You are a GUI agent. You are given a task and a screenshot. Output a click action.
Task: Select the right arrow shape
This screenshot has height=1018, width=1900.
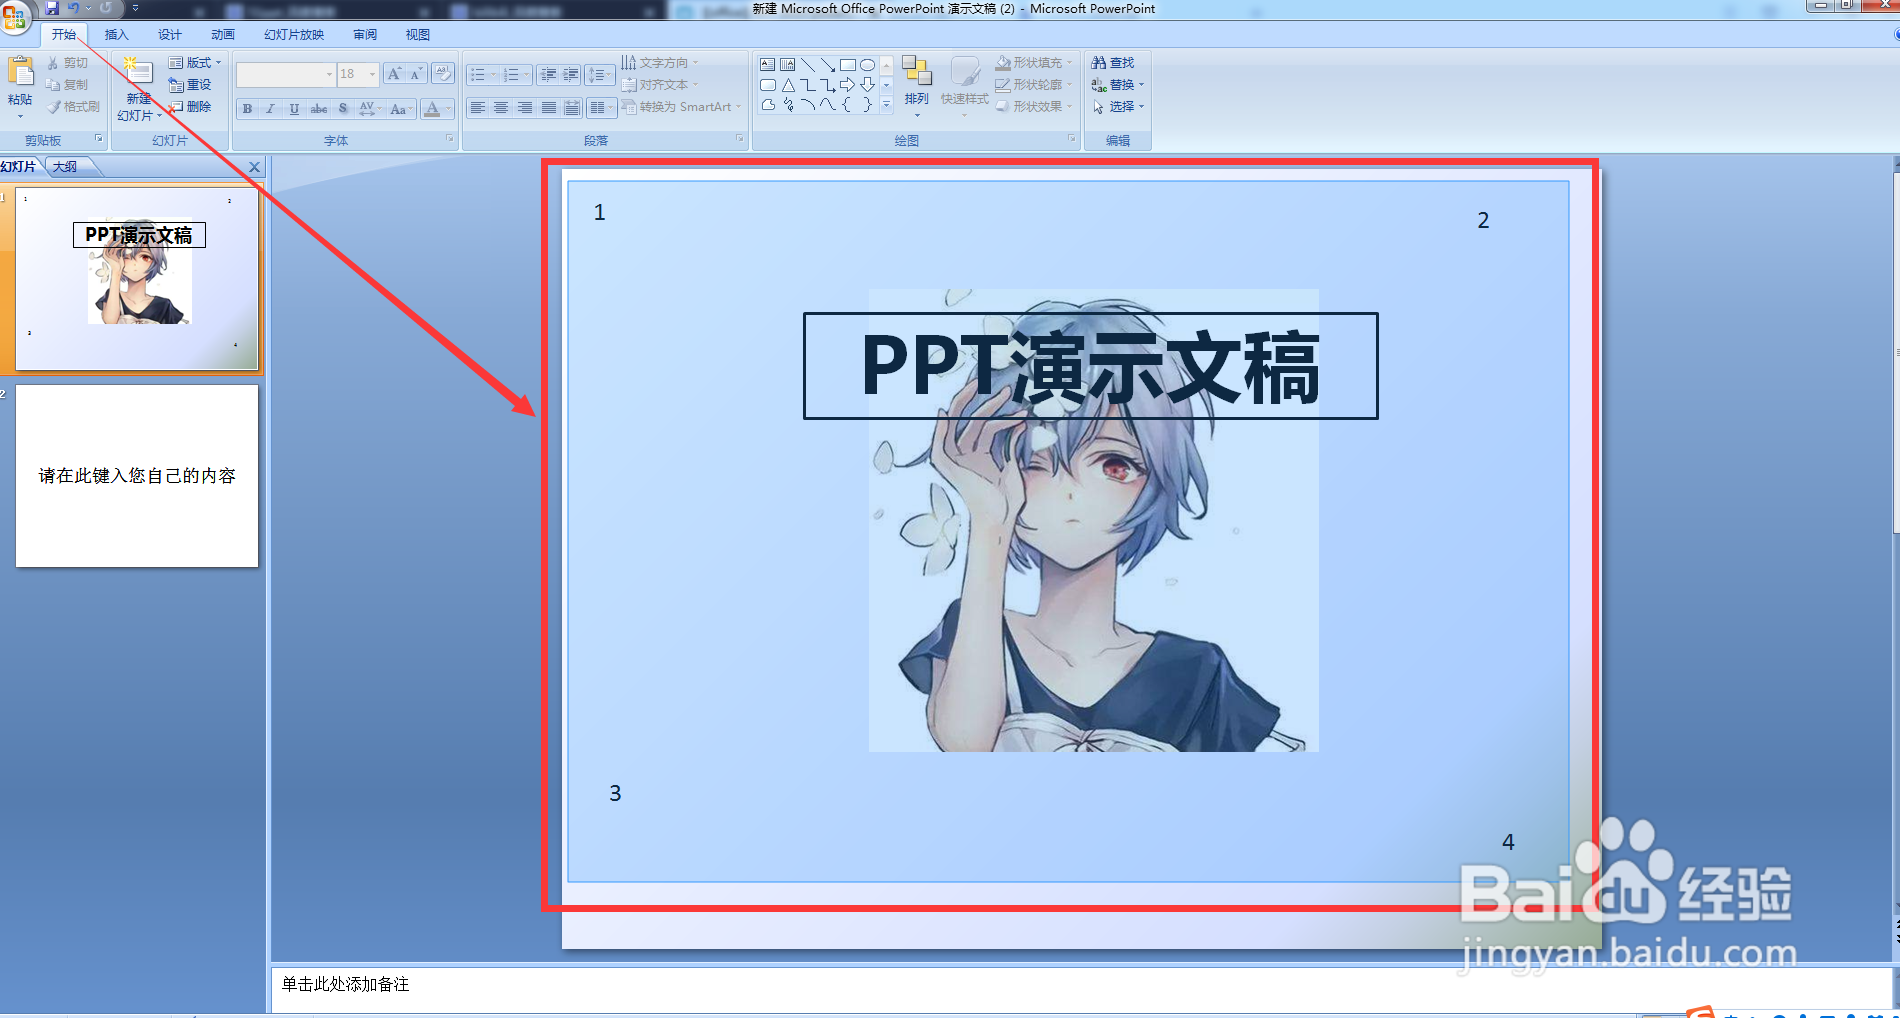tap(847, 85)
